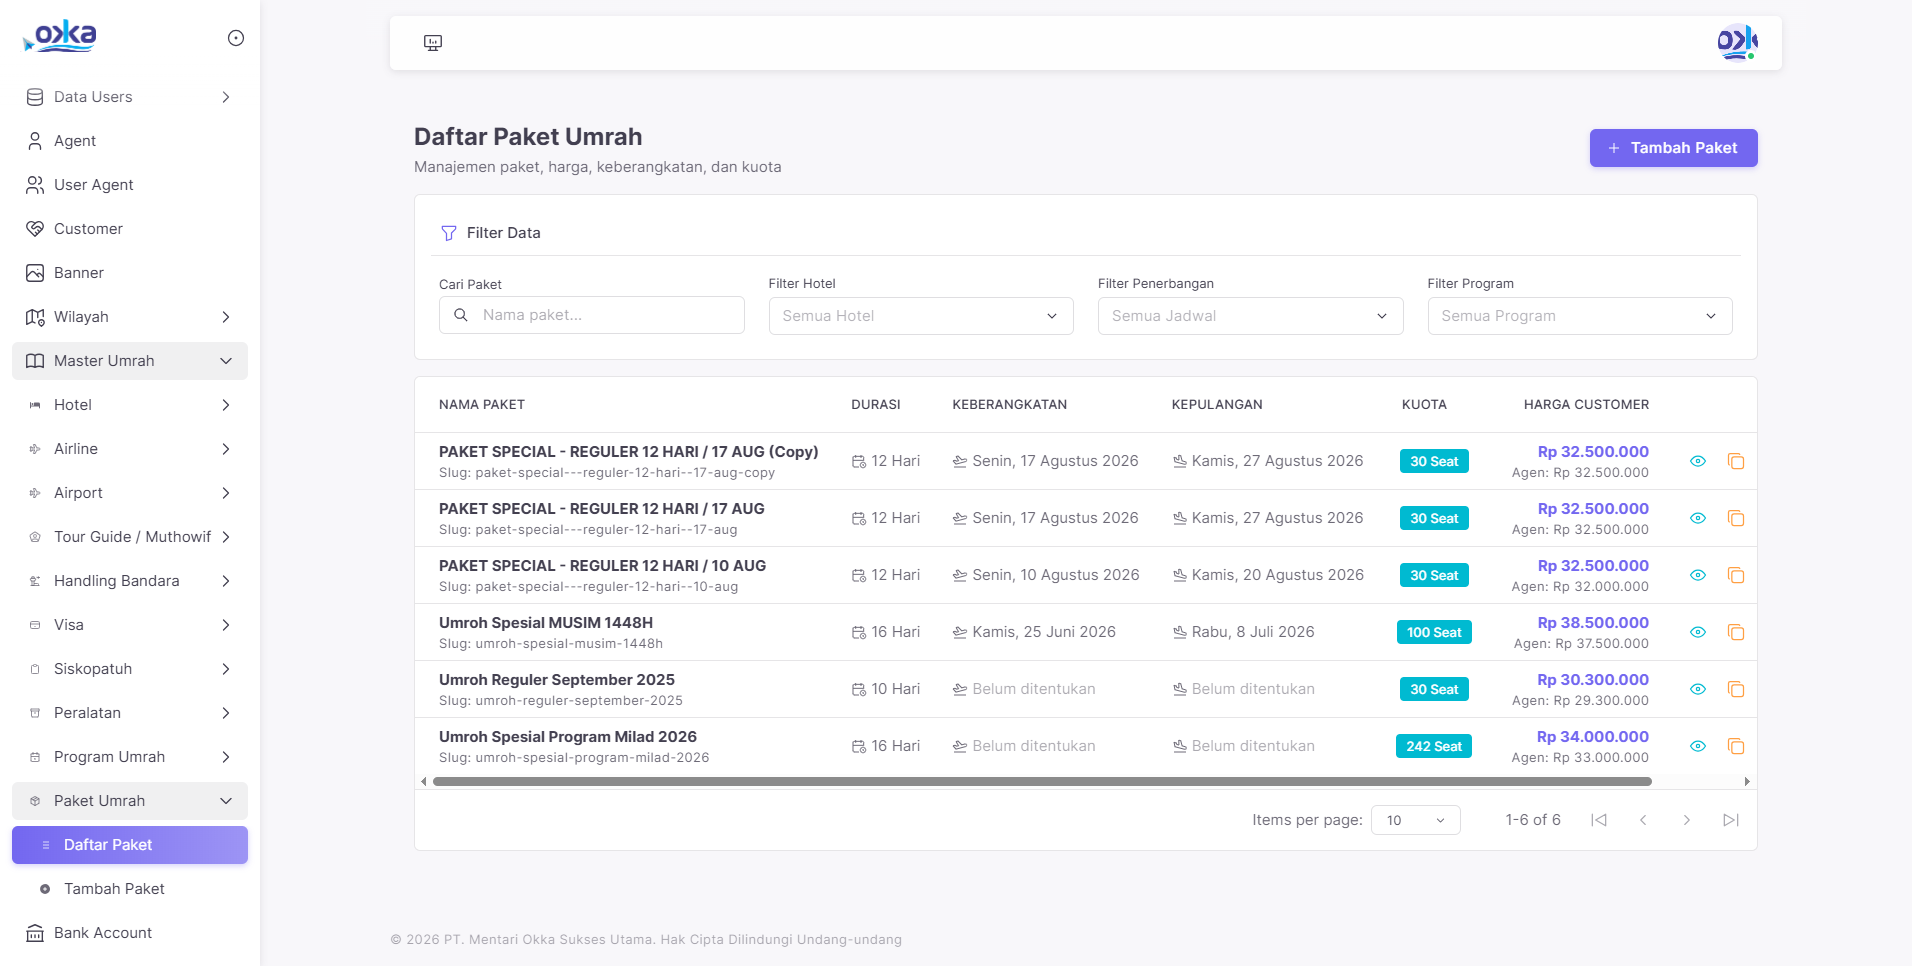Viewport: 1912px width, 966px height.
Task: Duplicate Umroh Reguler September 2025 package
Action: [x=1736, y=689]
